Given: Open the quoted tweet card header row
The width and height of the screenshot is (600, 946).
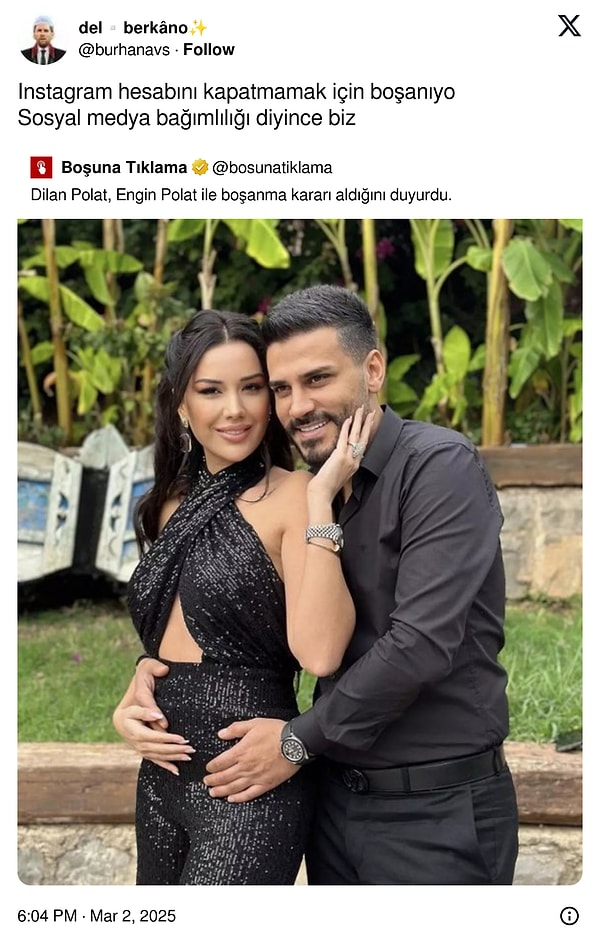Looking at the screenshot, I should 182,167.
